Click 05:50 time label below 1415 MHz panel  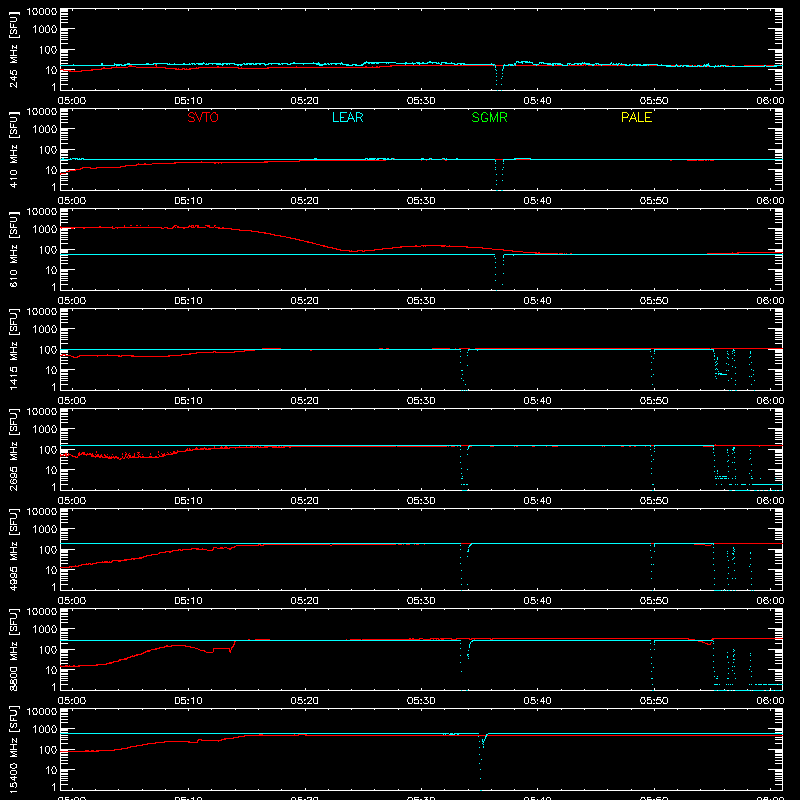click(x=654, y=401)
